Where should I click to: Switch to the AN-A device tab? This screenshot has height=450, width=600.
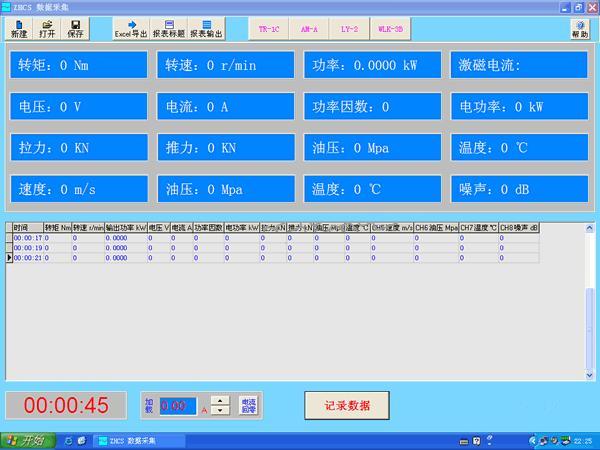click(x=310, y=30)
